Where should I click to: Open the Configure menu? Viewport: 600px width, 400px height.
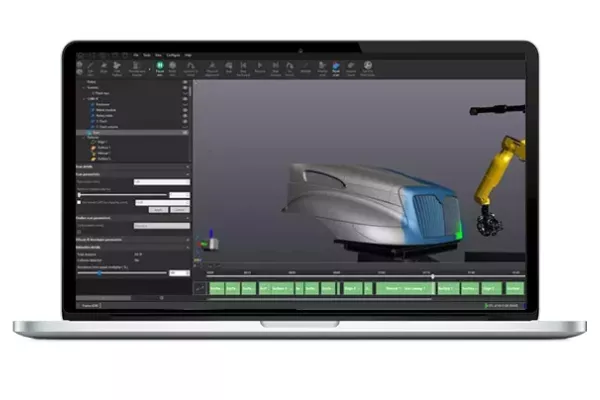click(x=172, y=55)
